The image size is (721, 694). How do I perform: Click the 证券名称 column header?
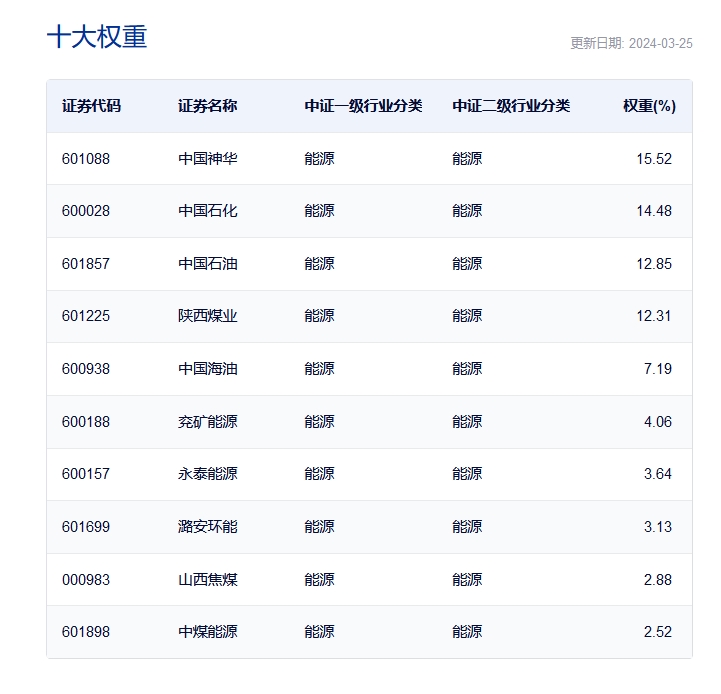(x=208, y=106)
